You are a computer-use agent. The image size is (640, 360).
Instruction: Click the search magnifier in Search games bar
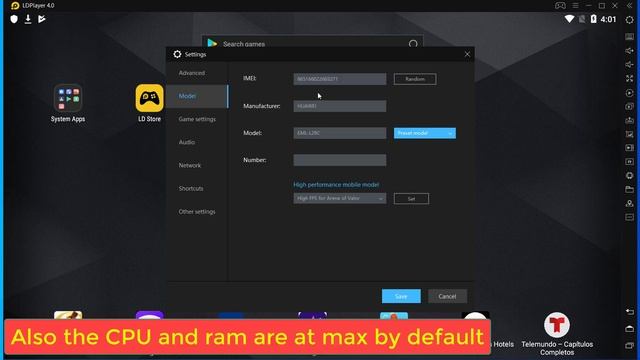pos(413,43)
